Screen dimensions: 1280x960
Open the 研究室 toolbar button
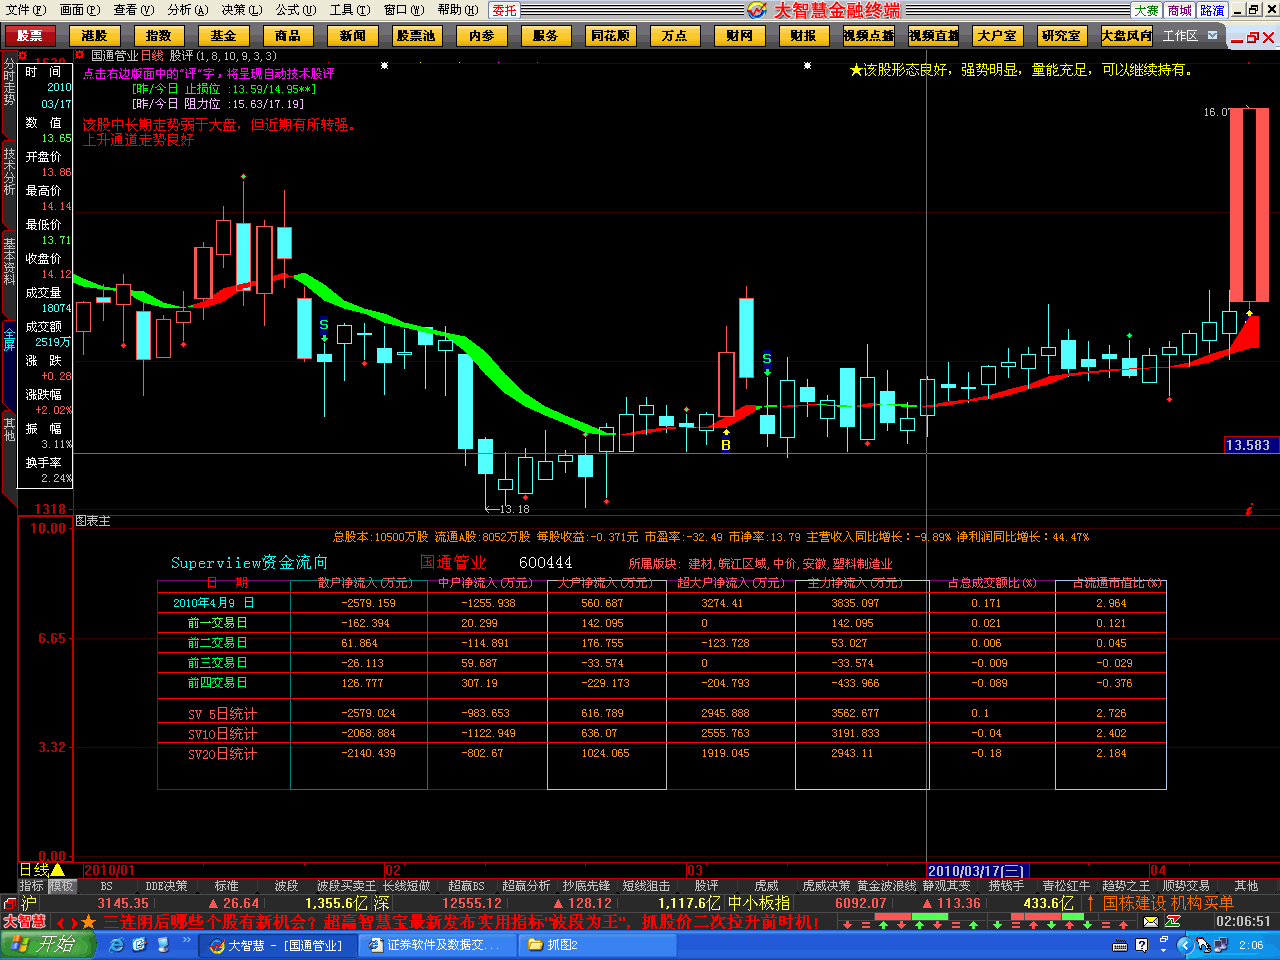[1061, 36]
